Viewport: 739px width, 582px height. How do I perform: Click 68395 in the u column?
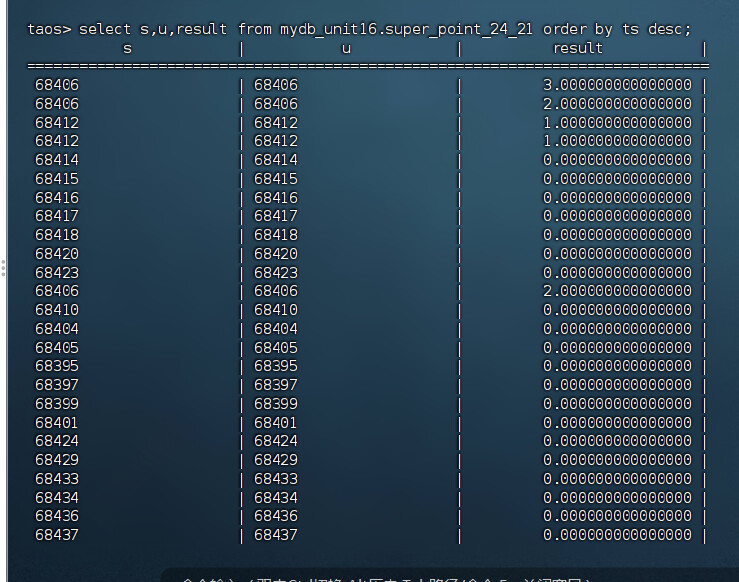pyautogui.click(x=276, y=366)
